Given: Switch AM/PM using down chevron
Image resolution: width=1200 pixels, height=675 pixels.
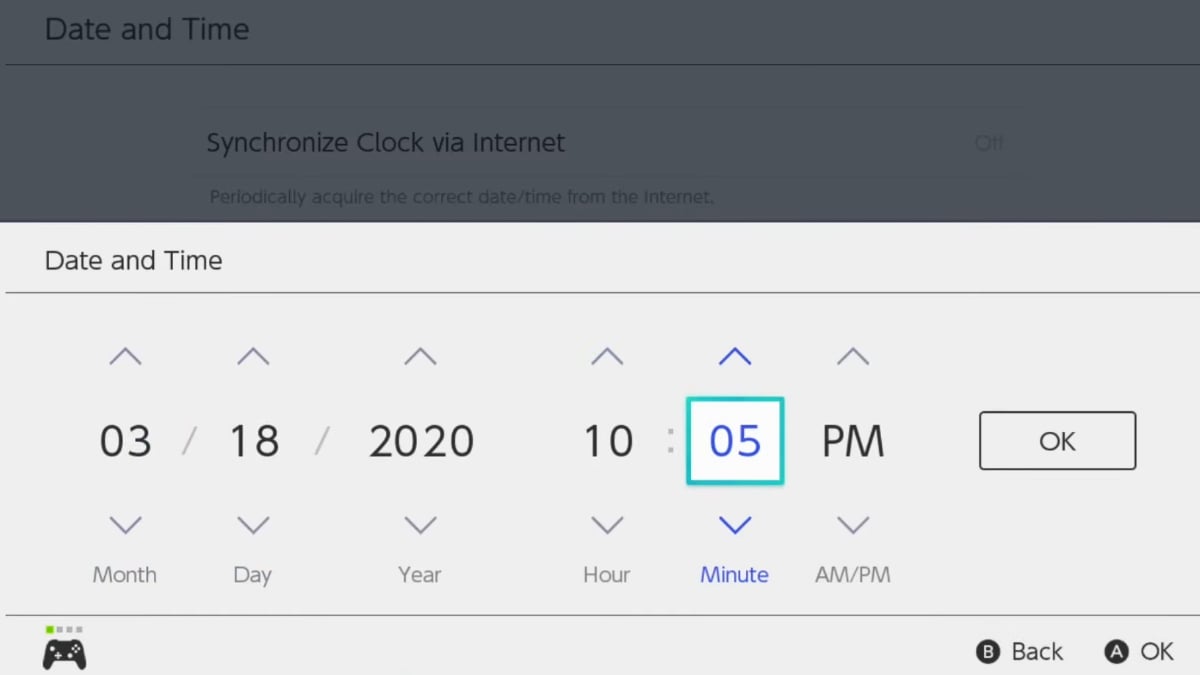Looking at the screenshot, I should coord(853,525).
